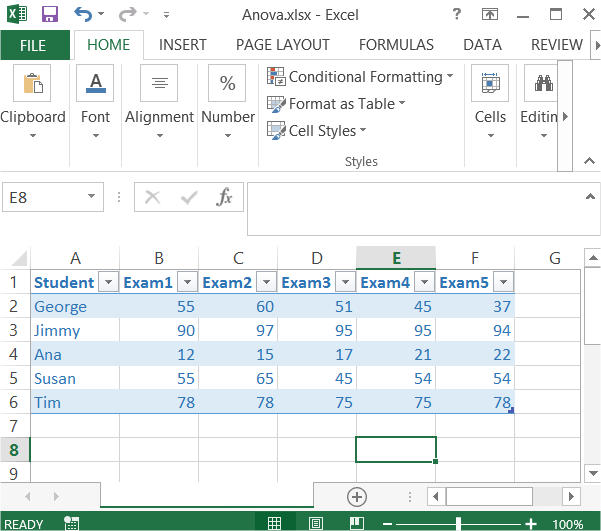Image resolution: width=601 pixels, height=531 pixels.
Task: Click the zoom out minus button
Action: (388, 524)
